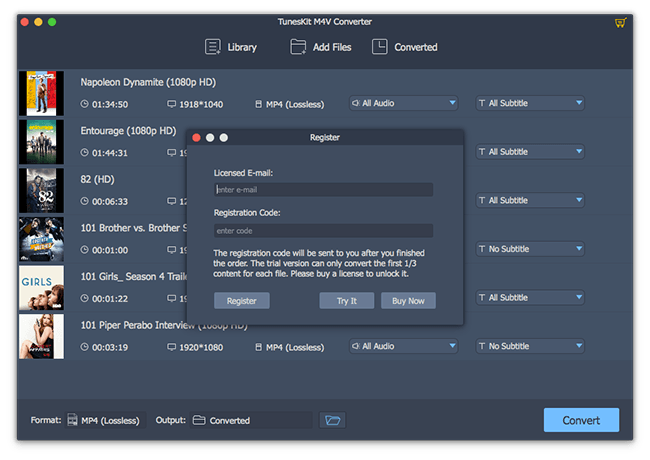The width and height of the screenshot is (650, 460).
Task: Click the title 82 (HD)
Action: tap(97, 179)
